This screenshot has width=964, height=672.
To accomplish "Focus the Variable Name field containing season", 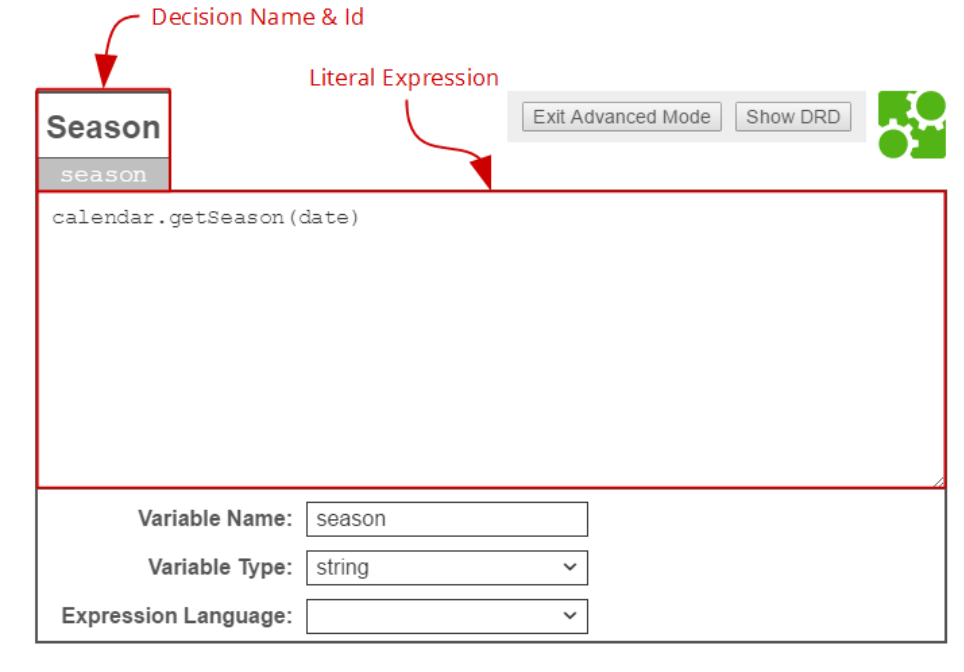I will point(447,519).
